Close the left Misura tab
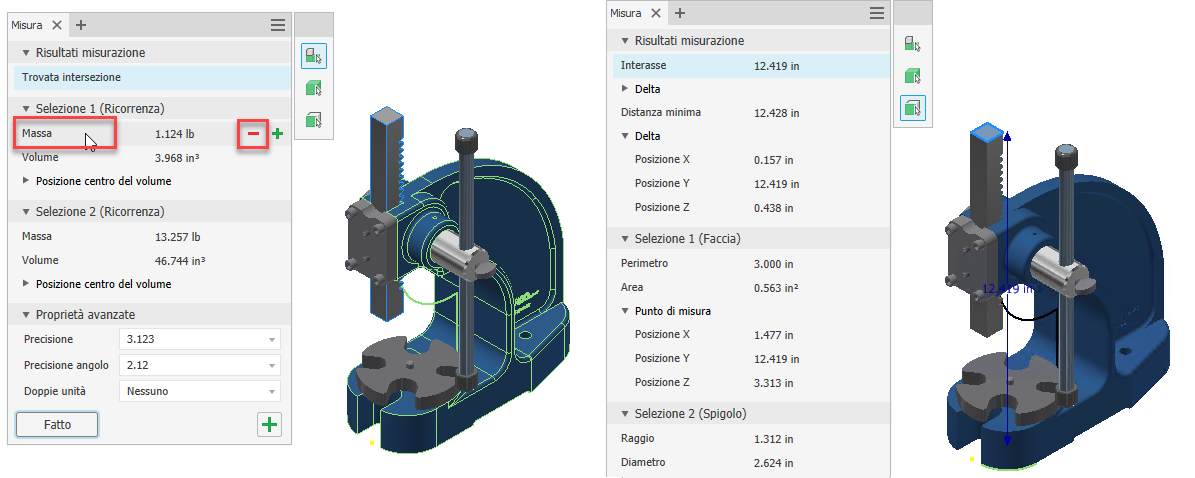The image size is (1195, 478). point(56,25)
